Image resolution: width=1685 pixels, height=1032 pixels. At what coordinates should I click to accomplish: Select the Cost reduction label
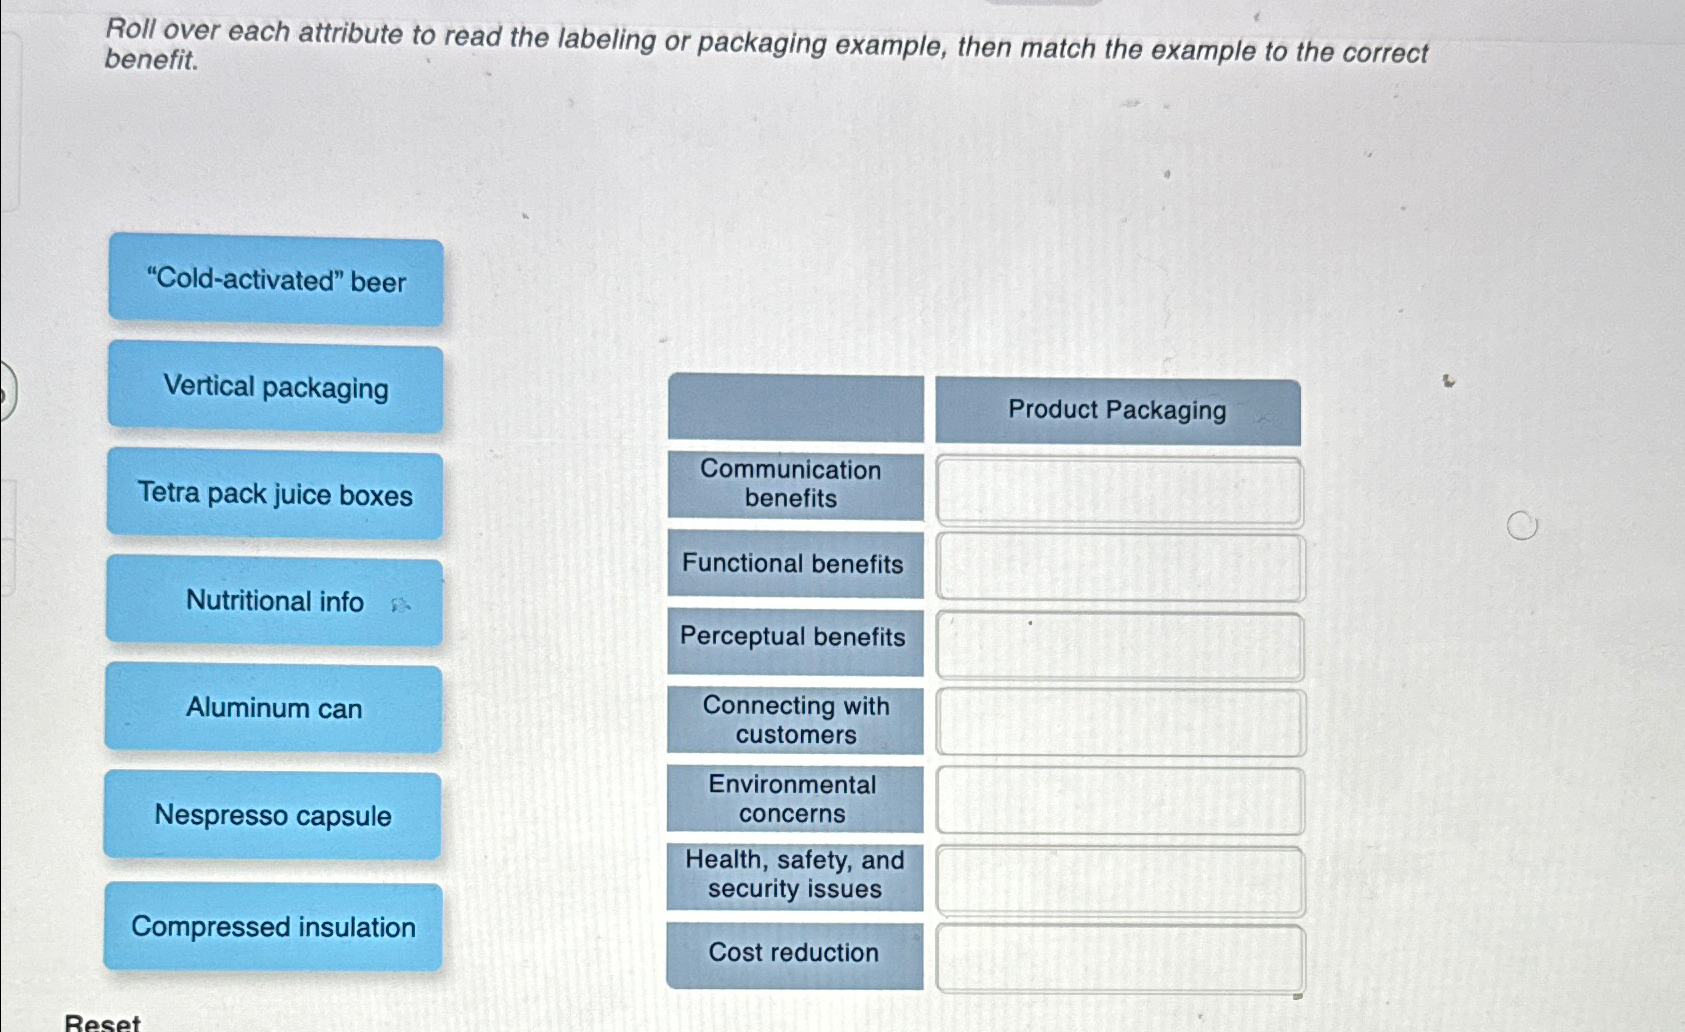tap(793, 952)
